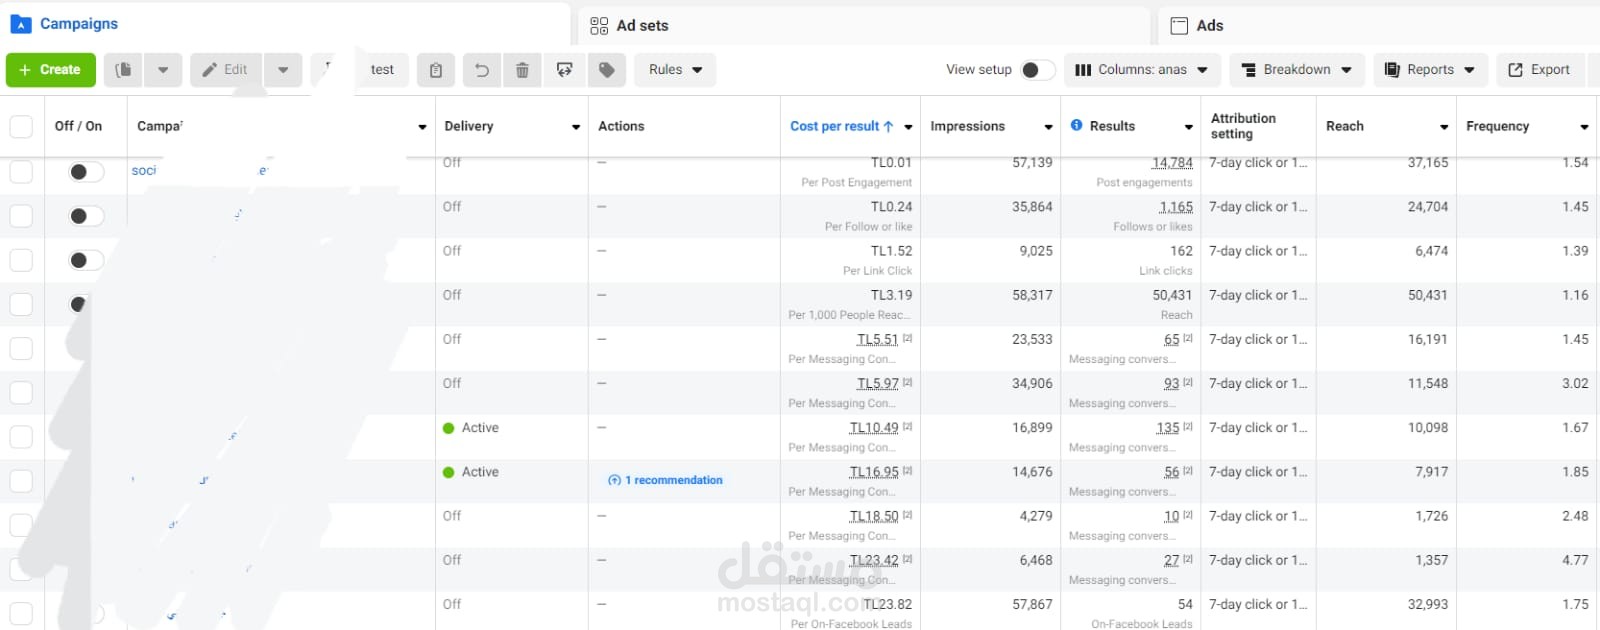Click the Duplicate campaign icon
The width and height of the screenshot is (1600, 630).
[123, 70]
